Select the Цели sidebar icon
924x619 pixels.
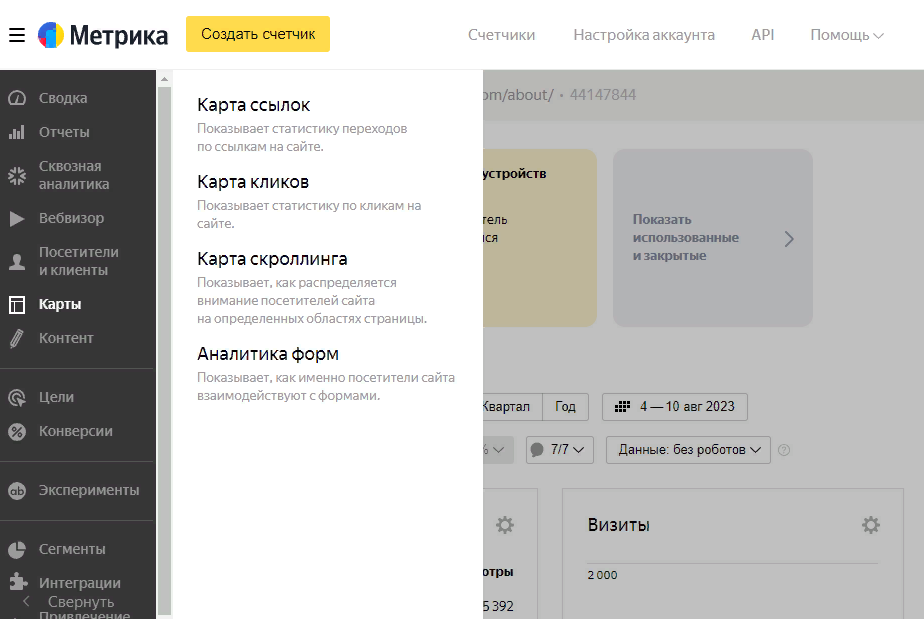point(20,397)
